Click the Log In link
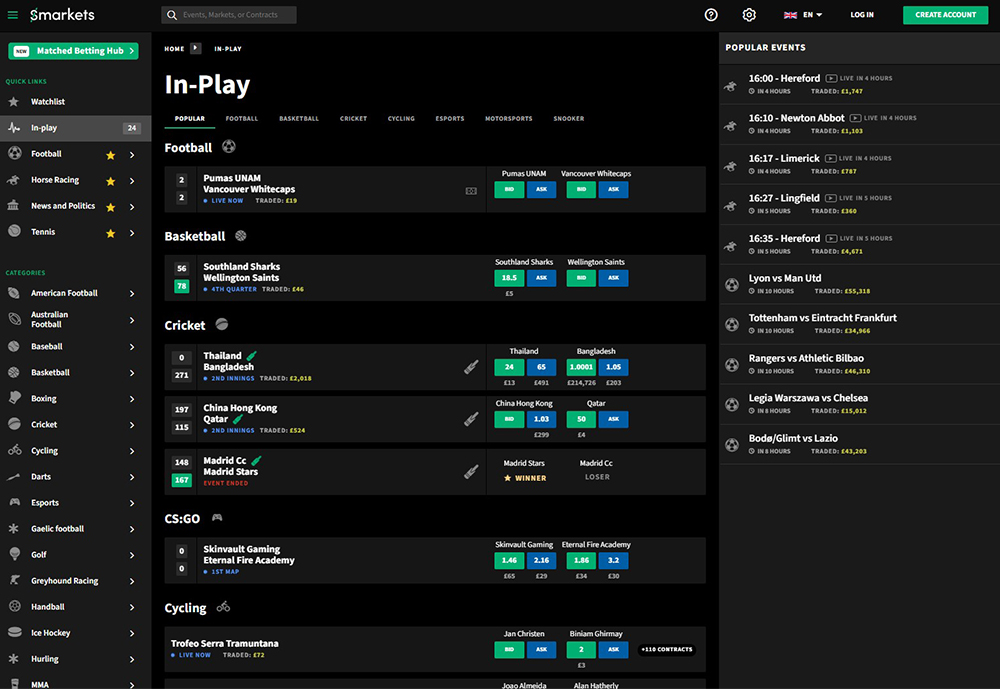This screenshot has height=689, width=1000. 862,15
